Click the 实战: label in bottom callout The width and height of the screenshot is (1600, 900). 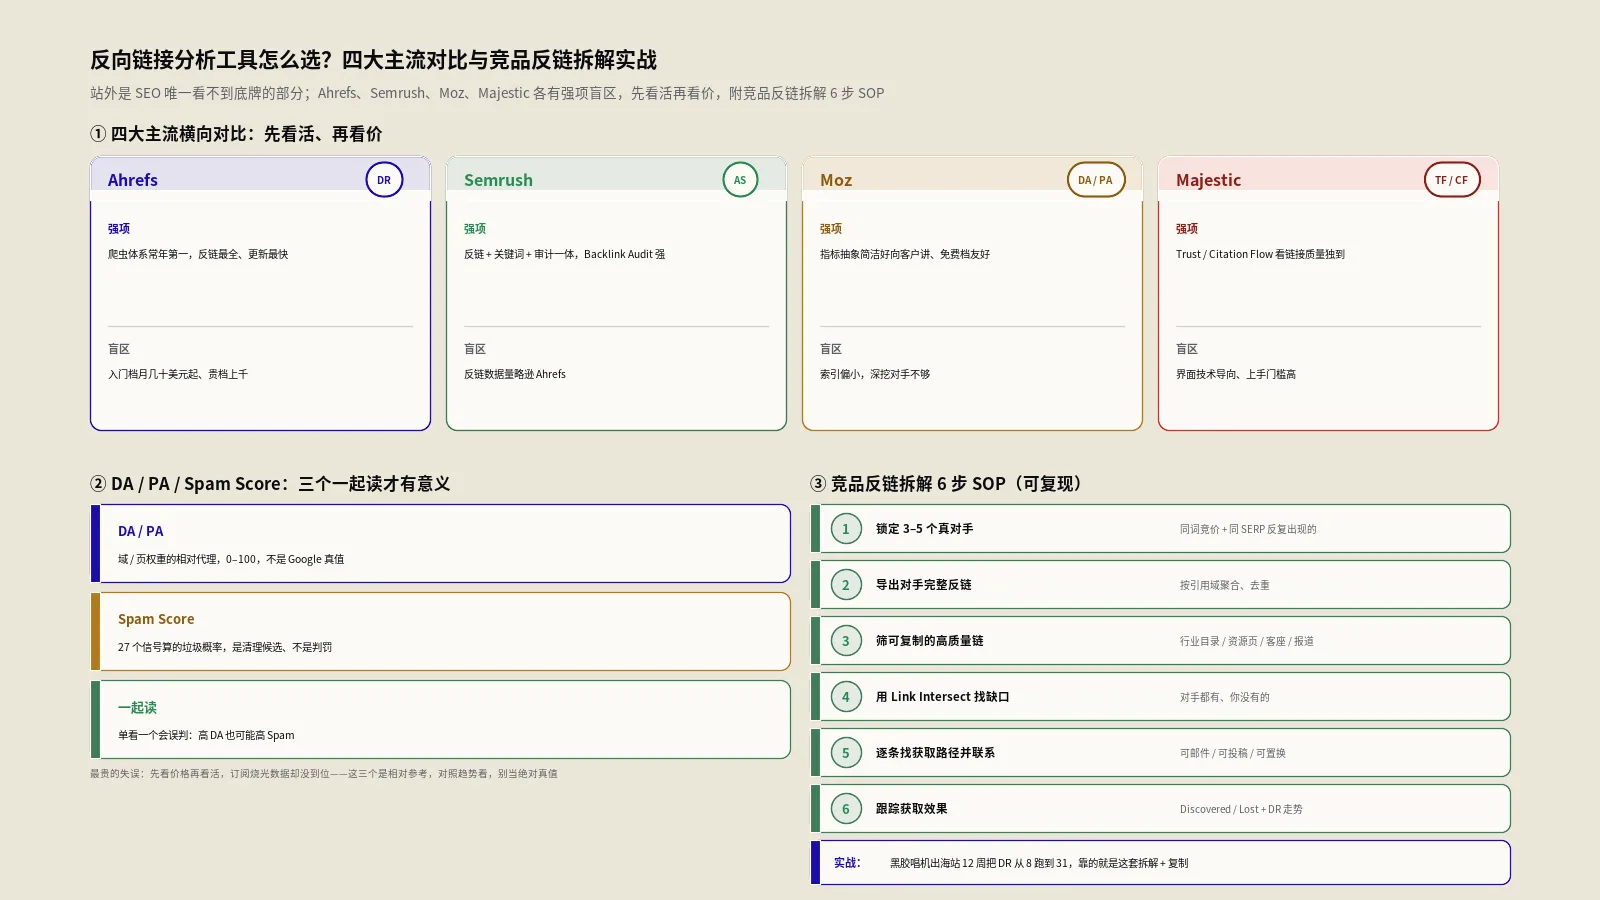click(x=847, y=863)
